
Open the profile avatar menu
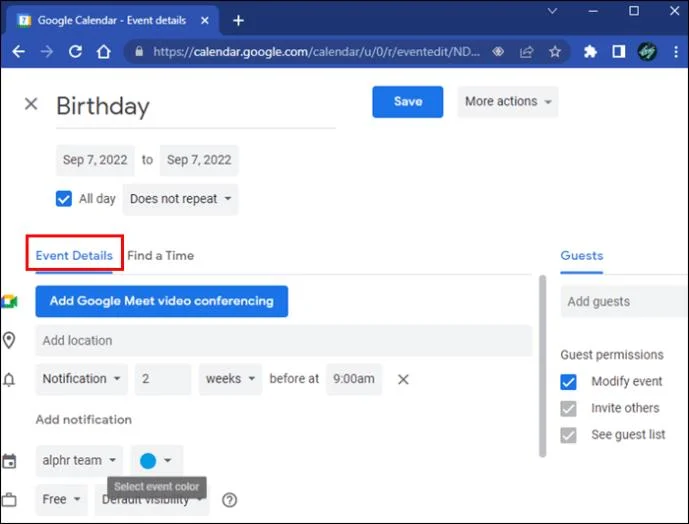point(647,52)
